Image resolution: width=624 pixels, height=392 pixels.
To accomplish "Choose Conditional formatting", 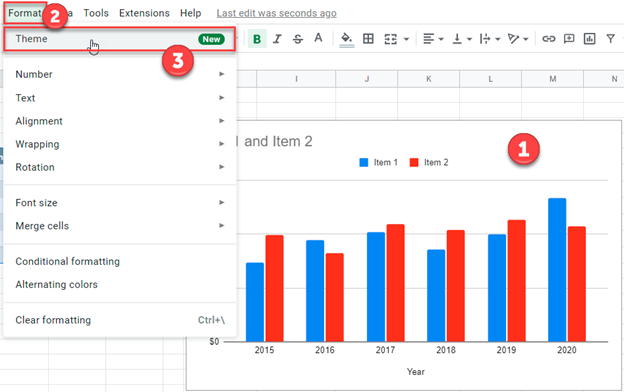I will (x=120, y=261).
